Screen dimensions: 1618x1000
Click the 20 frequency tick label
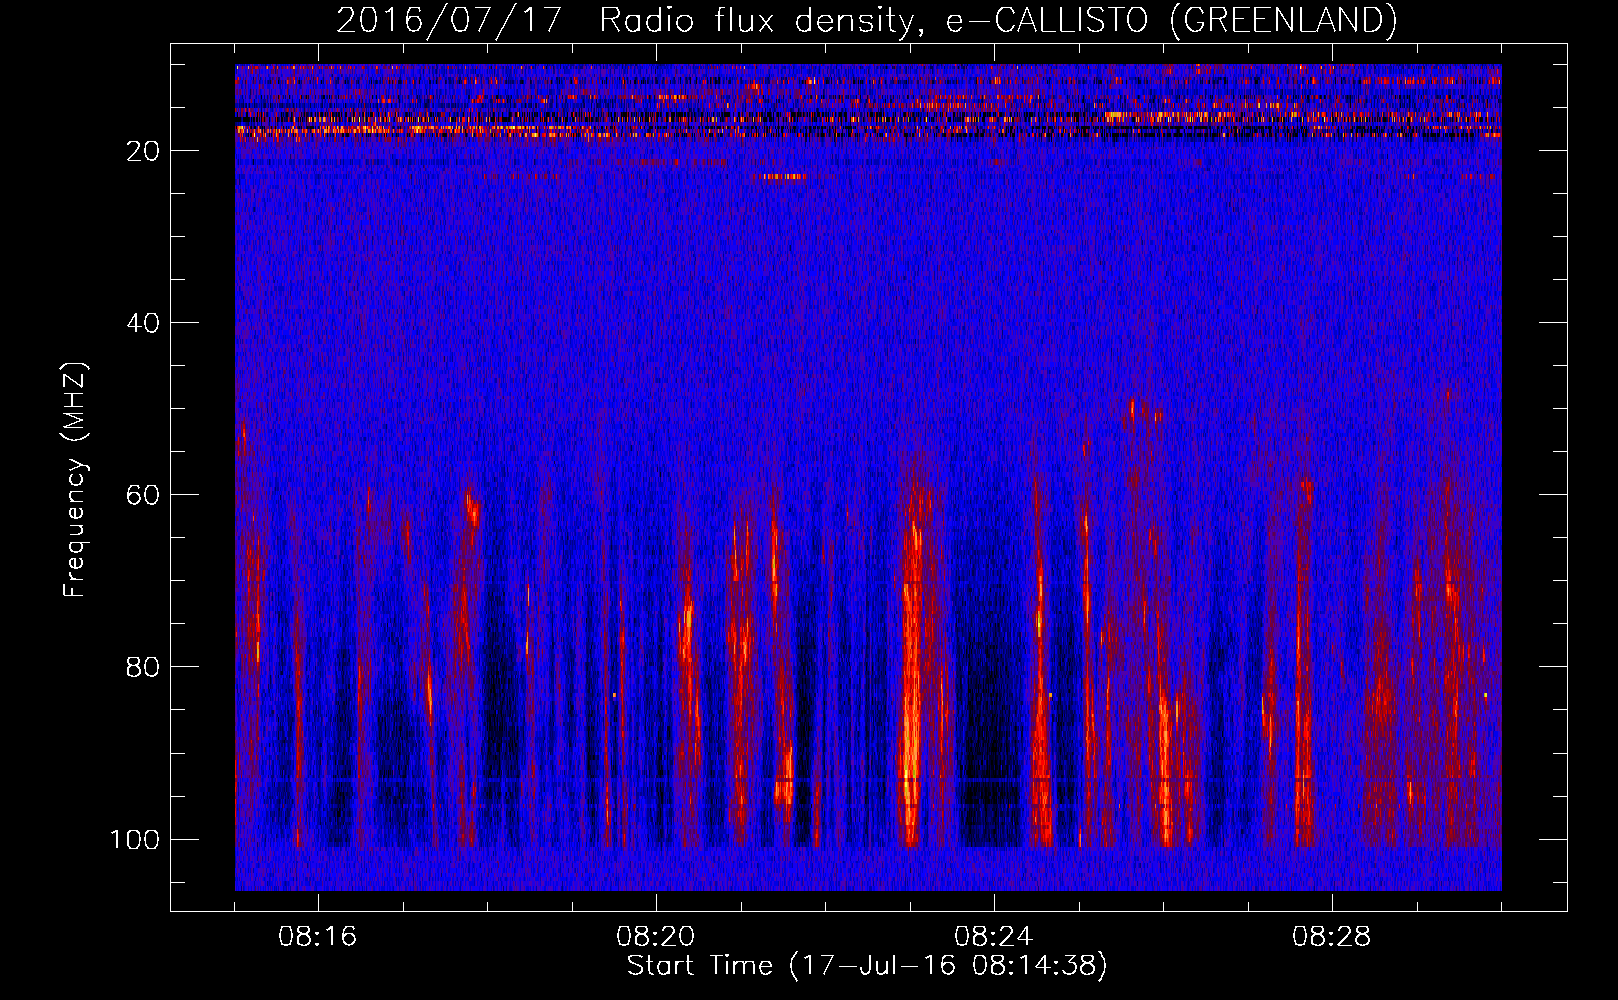[143, 151]
